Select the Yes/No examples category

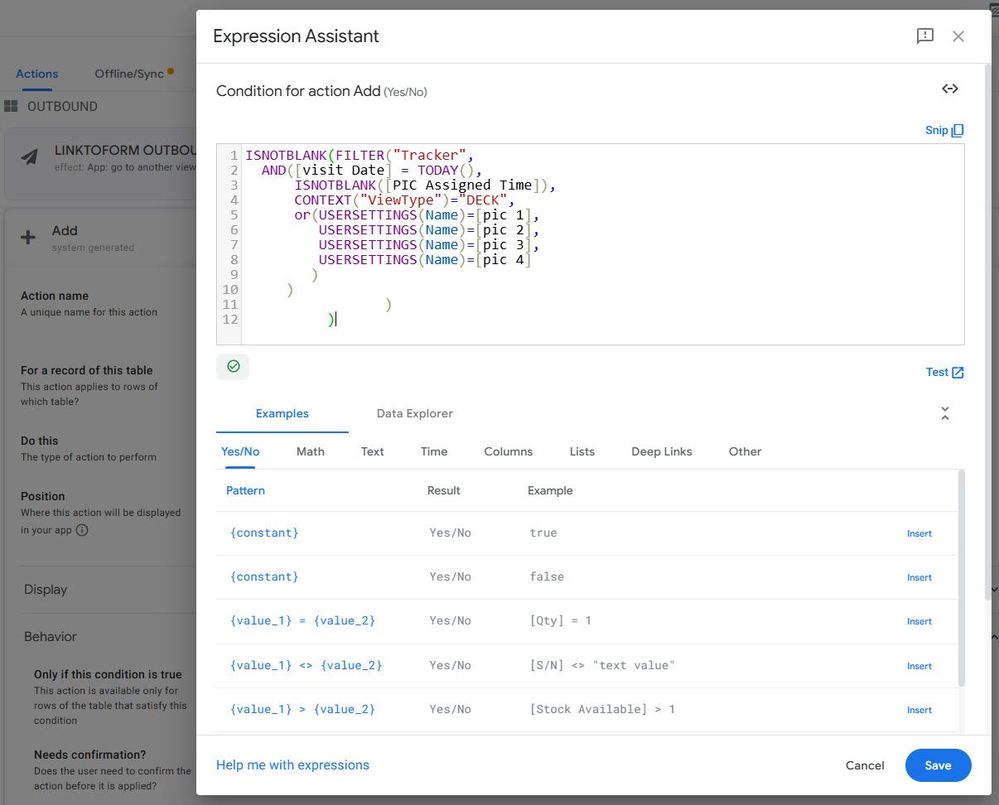(240, 452)
